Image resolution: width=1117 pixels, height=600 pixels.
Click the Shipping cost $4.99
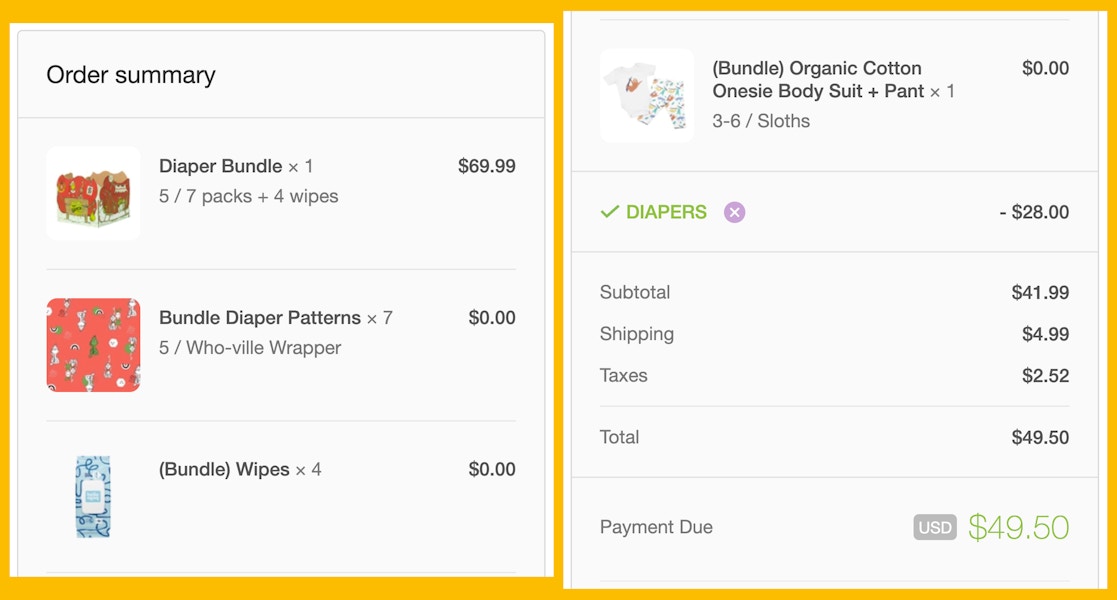pyautogui.click(x=1045, y=334)
